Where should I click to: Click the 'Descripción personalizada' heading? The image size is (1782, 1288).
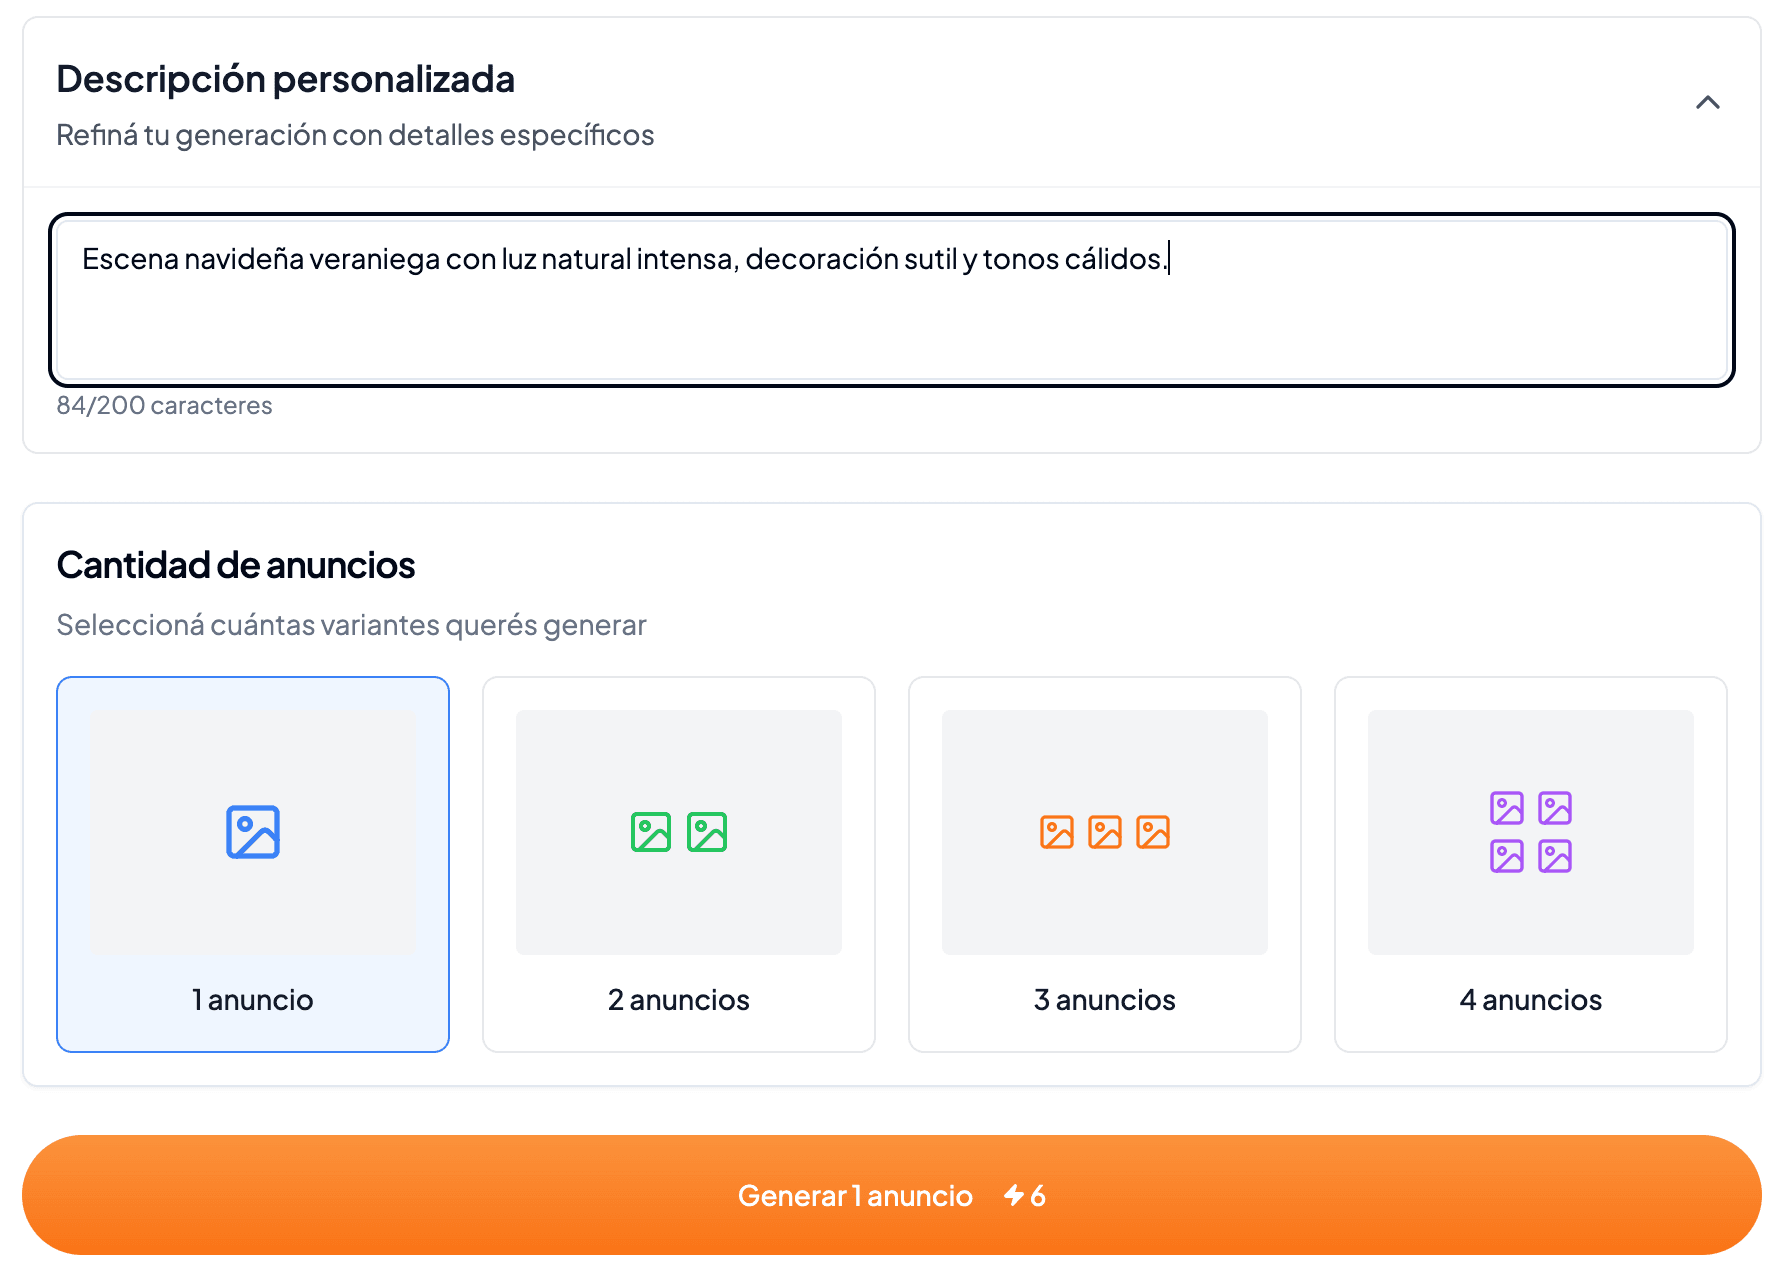[x=285, y=78]
